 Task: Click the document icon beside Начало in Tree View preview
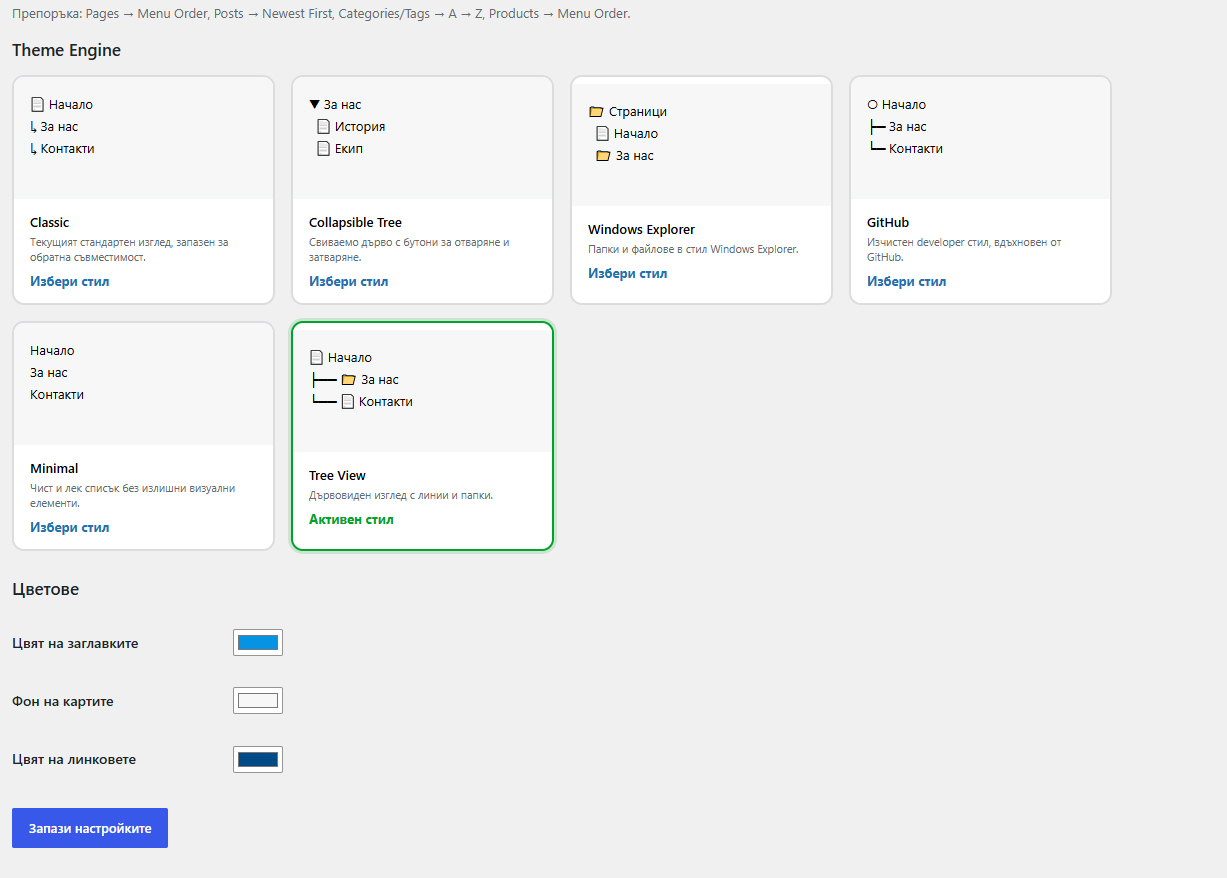(316, 357)
